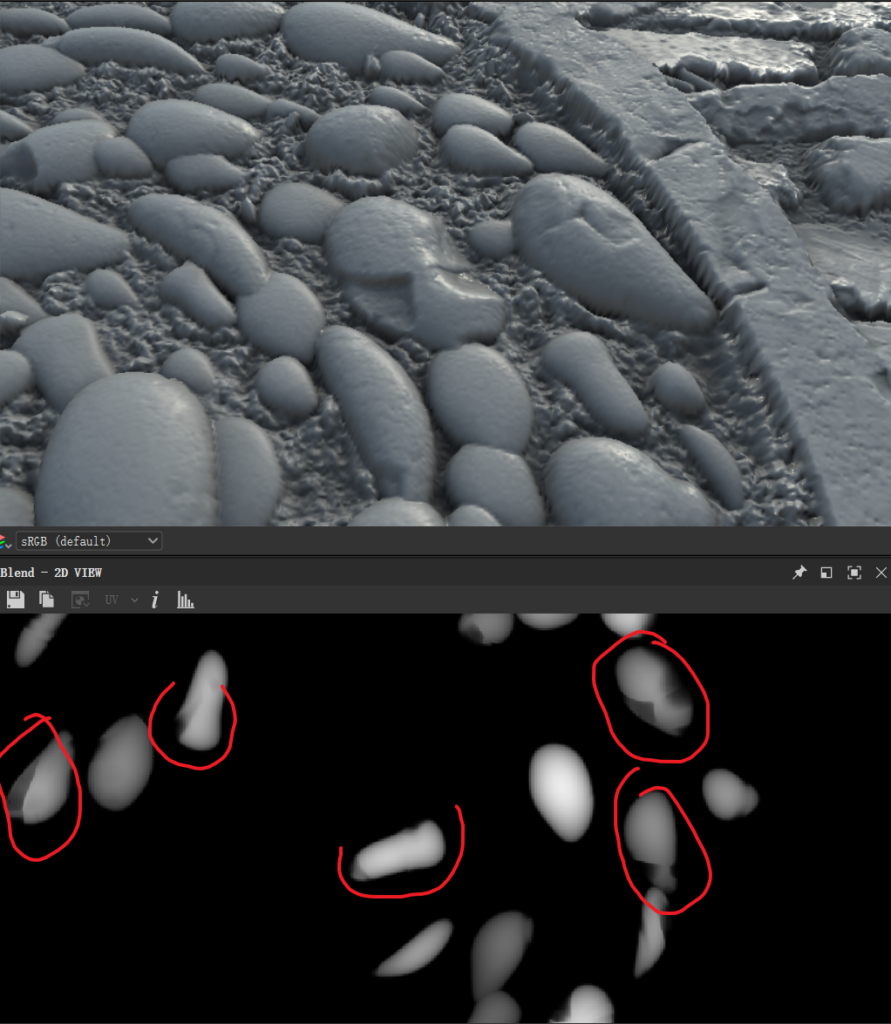
Task: Toggle the histogram display in 2D view
Action: 186,600
